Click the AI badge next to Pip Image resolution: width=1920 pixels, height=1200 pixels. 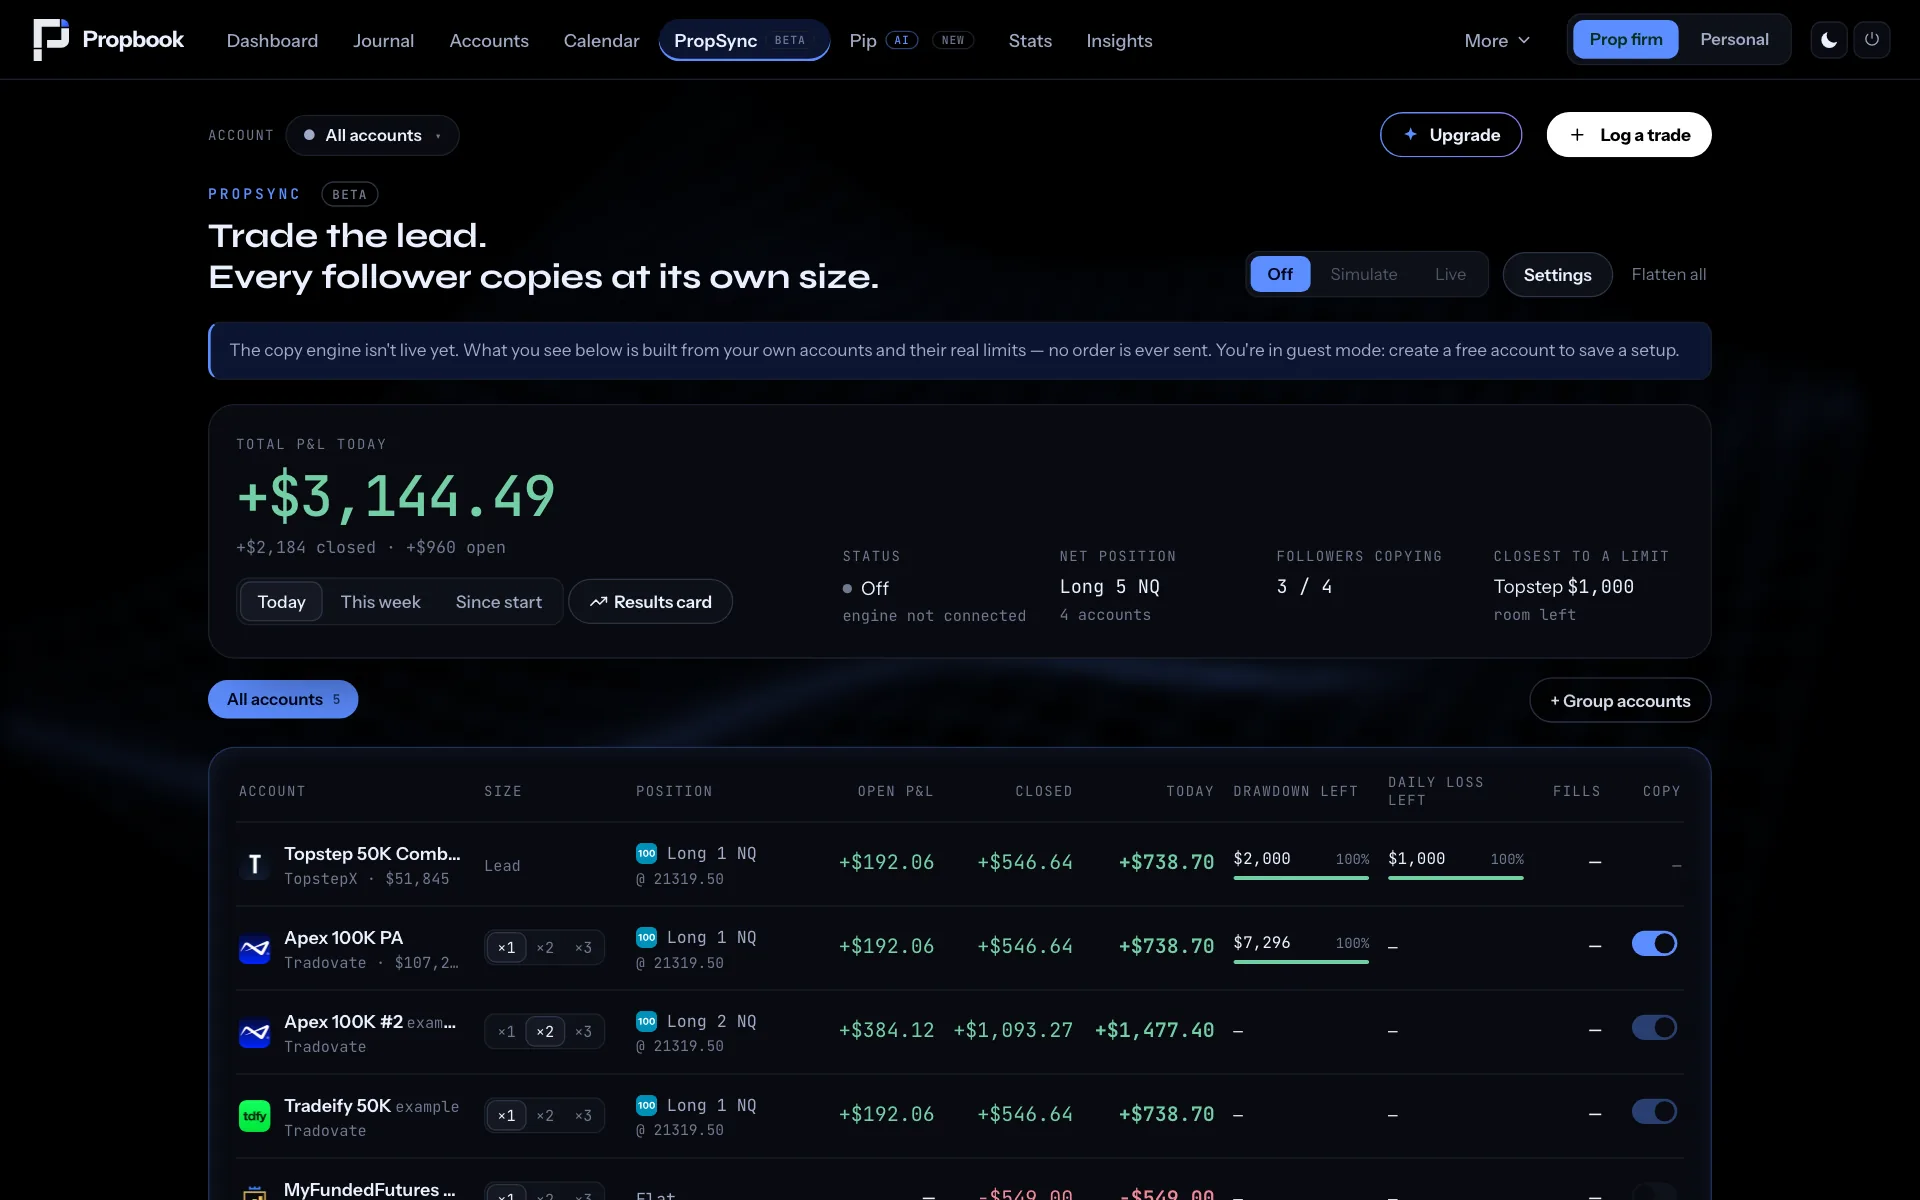tap(902, 40)
